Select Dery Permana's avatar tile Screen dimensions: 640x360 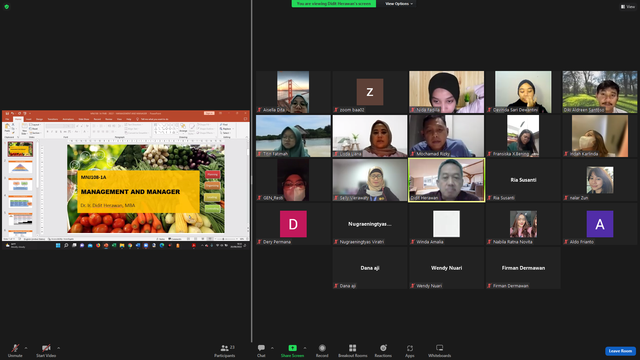point(293,224)
